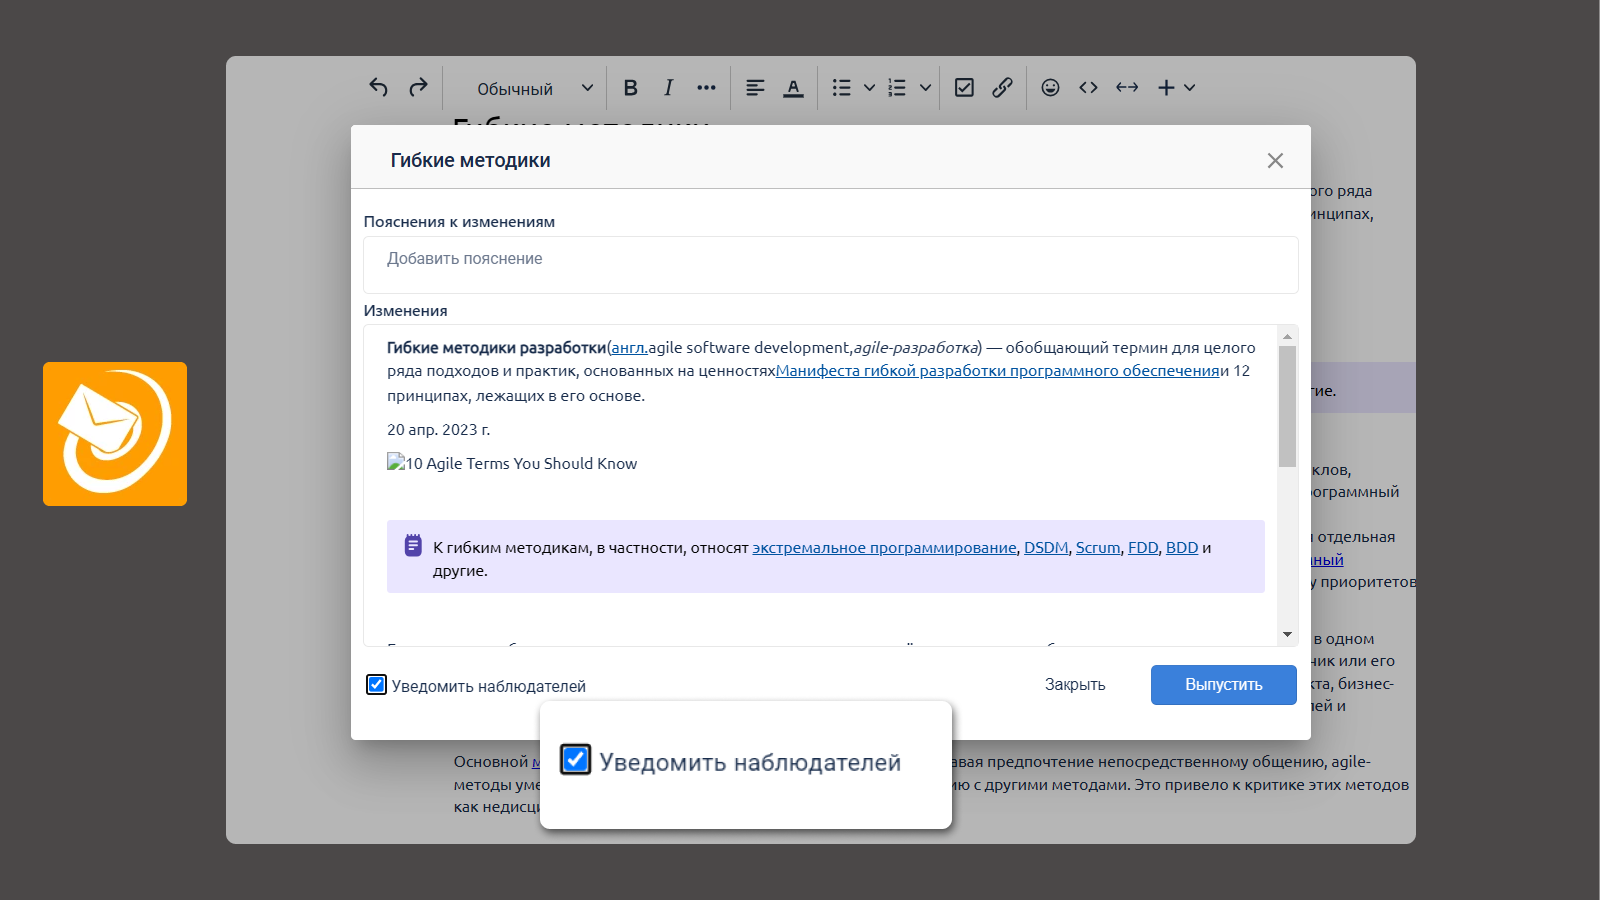Toggle bold formatting in toolbar

tap(630, 88)
